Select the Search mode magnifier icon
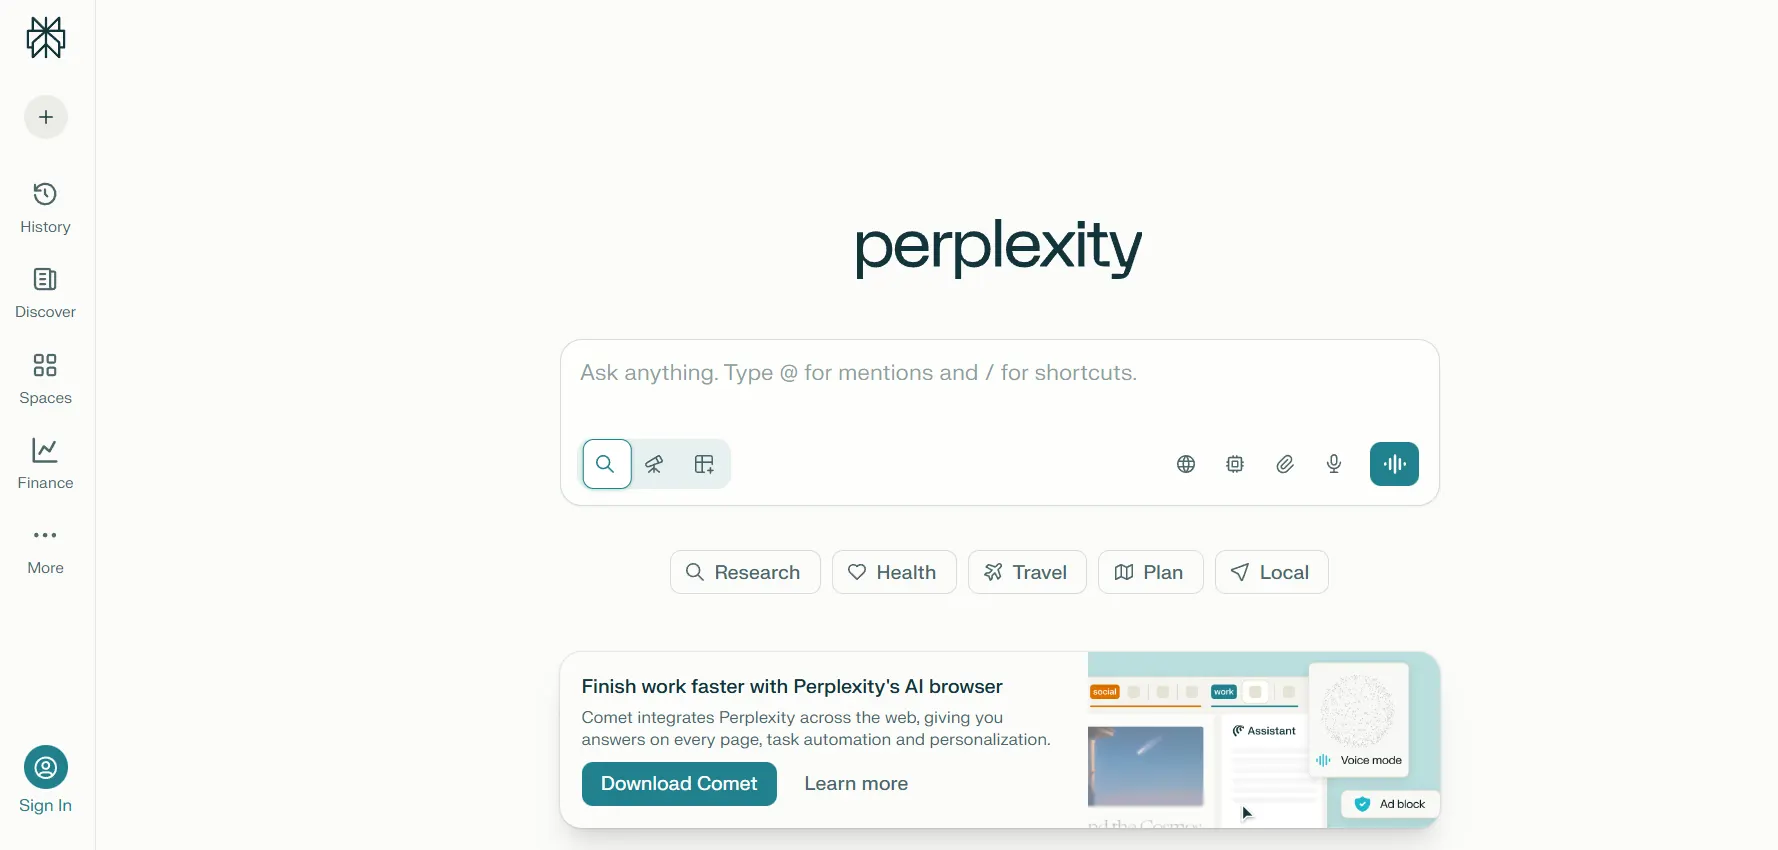The image size is (1778, 850). click(606, 464)
